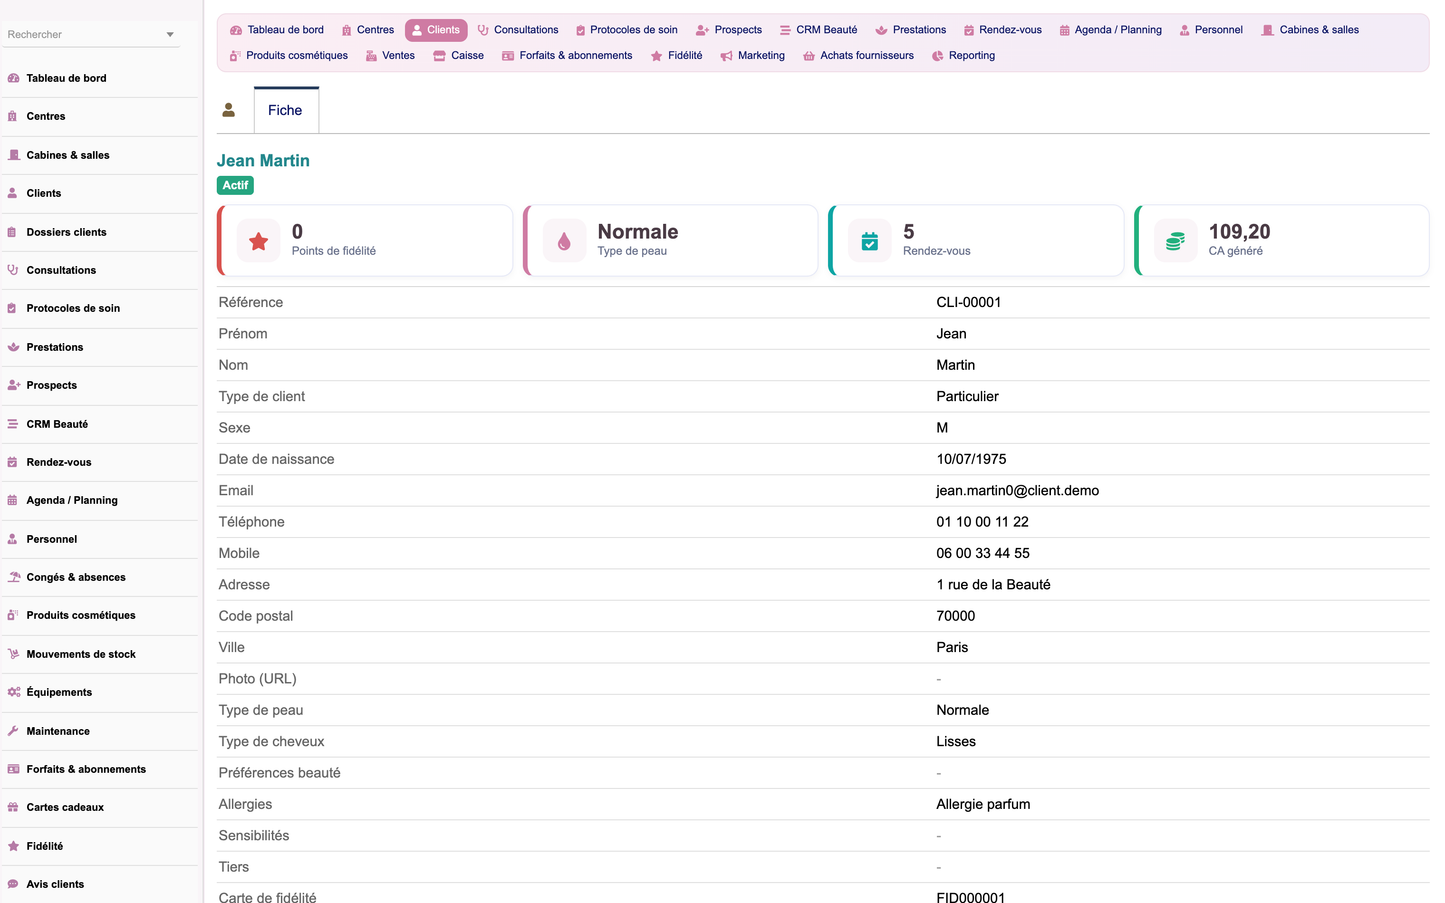Image resolution: width=1445 pixels, height=903 pixels.
Task: Open Prospects in the top menu
Action: (729, 30)
